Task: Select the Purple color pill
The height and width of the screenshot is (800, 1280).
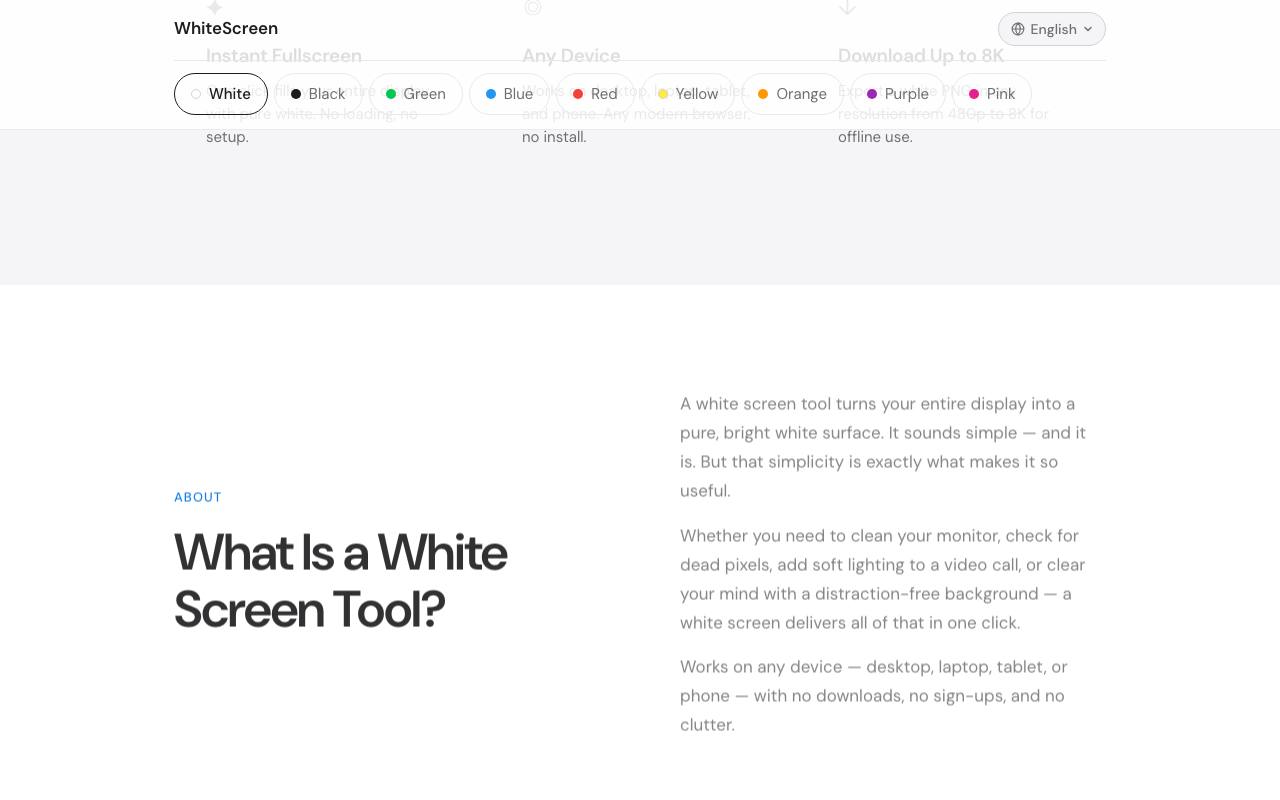Action: (x=898, y=94)
